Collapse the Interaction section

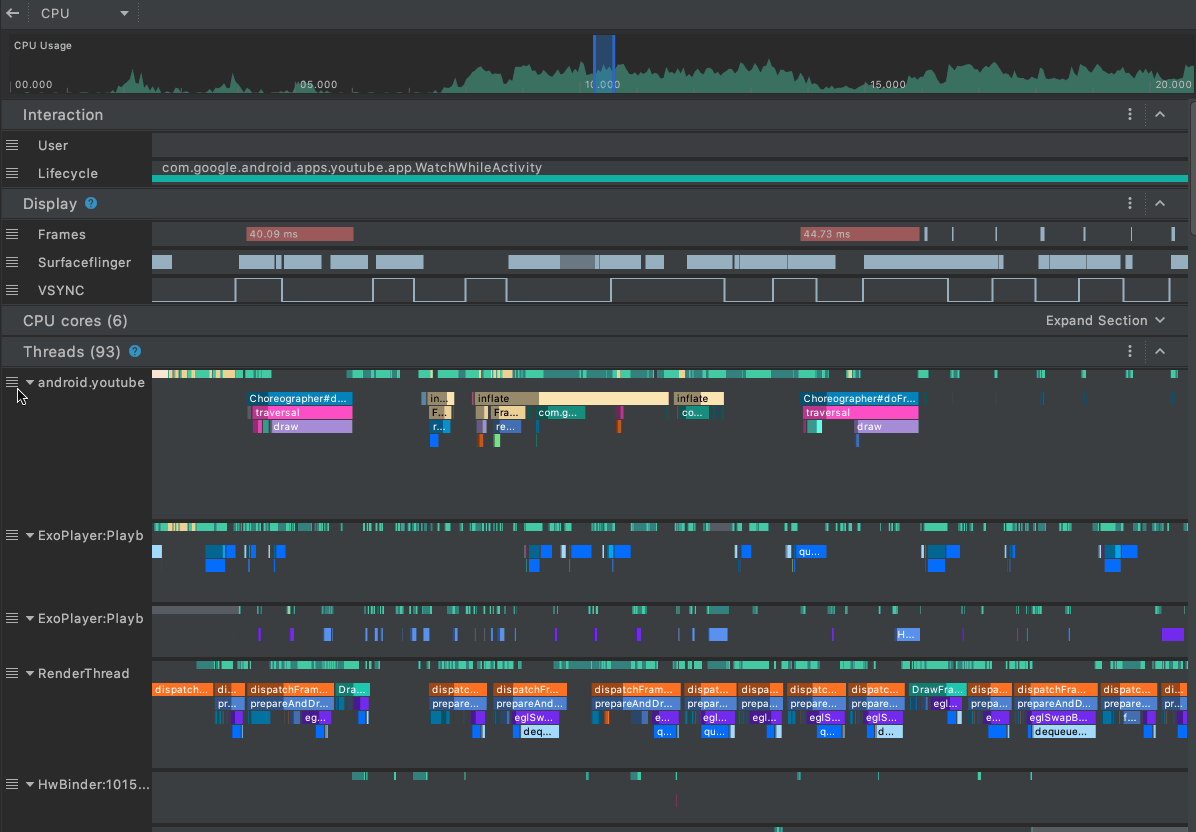(1159, 114)
